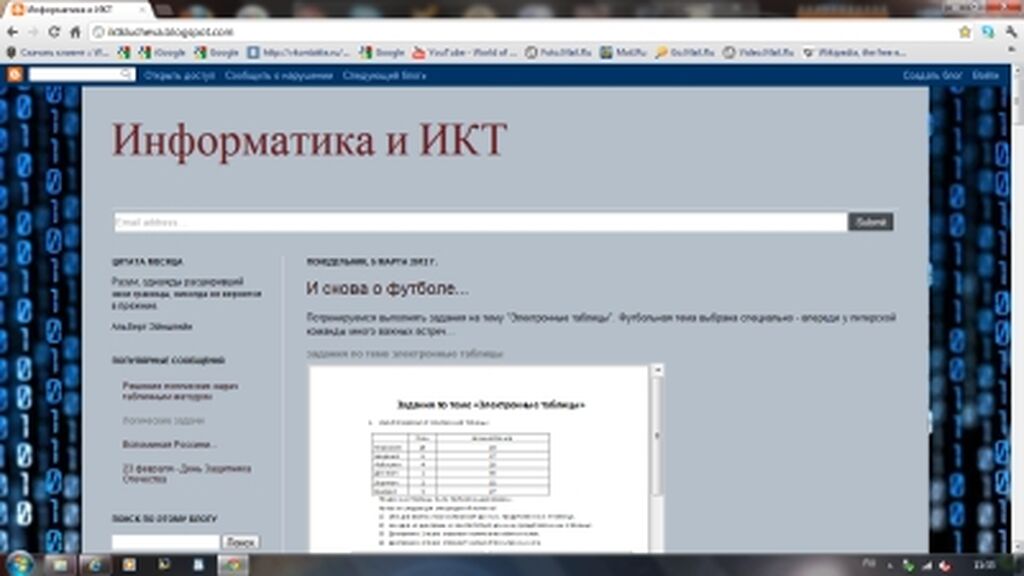Open the Wikipedia bookmark in bookmarks bar
The height and width of the screenshot is (576, 1024).
(855, 52)
